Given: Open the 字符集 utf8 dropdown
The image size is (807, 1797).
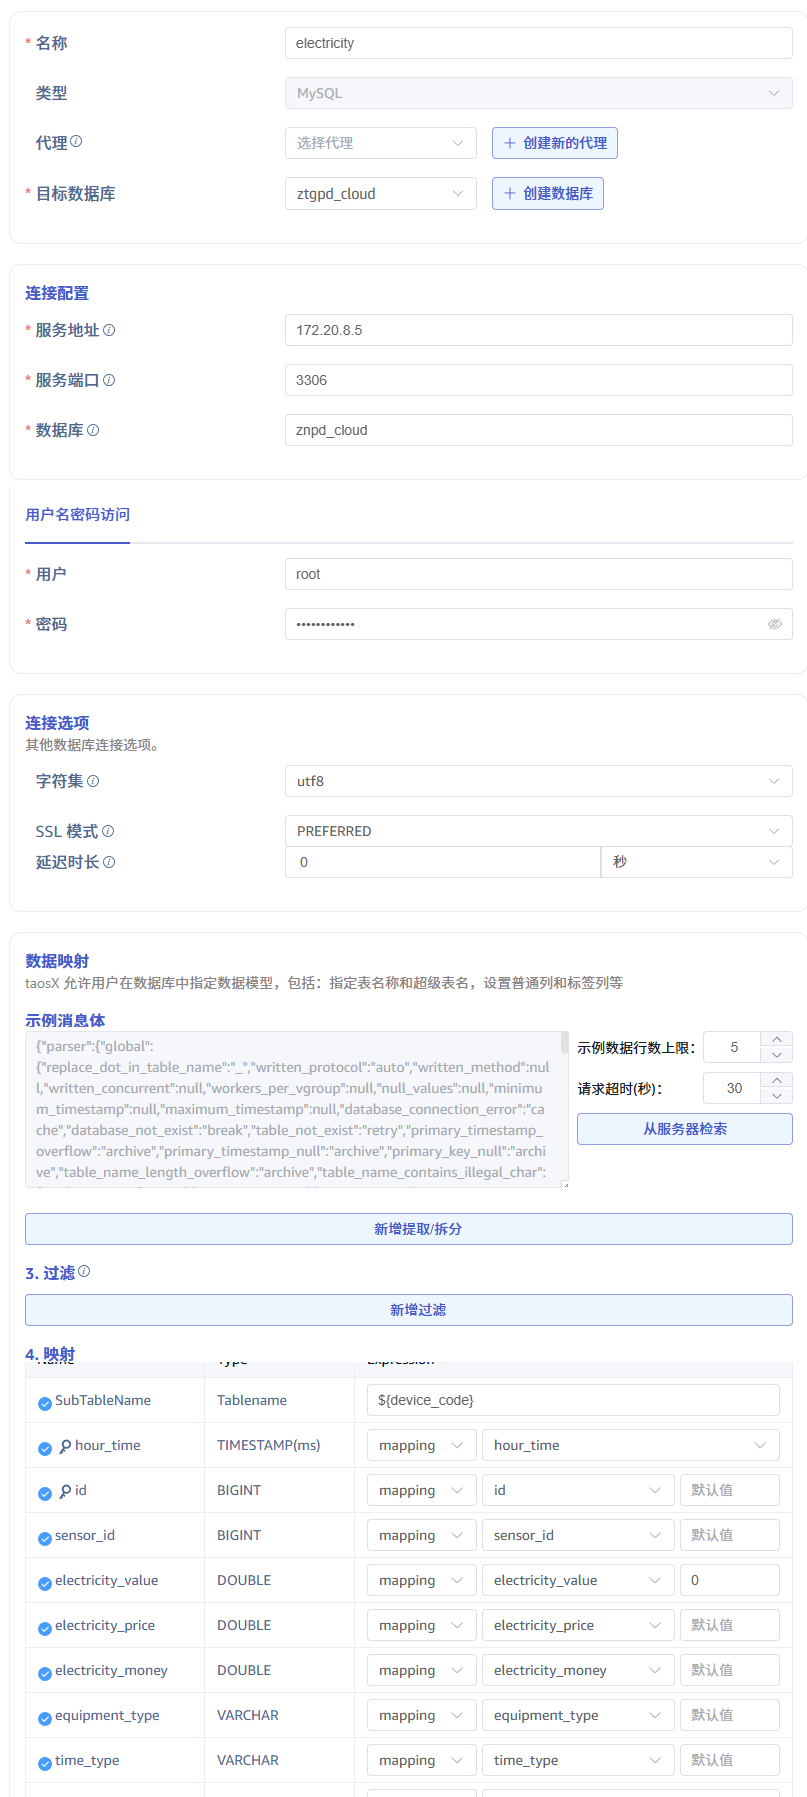Looking at the screenshot, I should (538, 781).
